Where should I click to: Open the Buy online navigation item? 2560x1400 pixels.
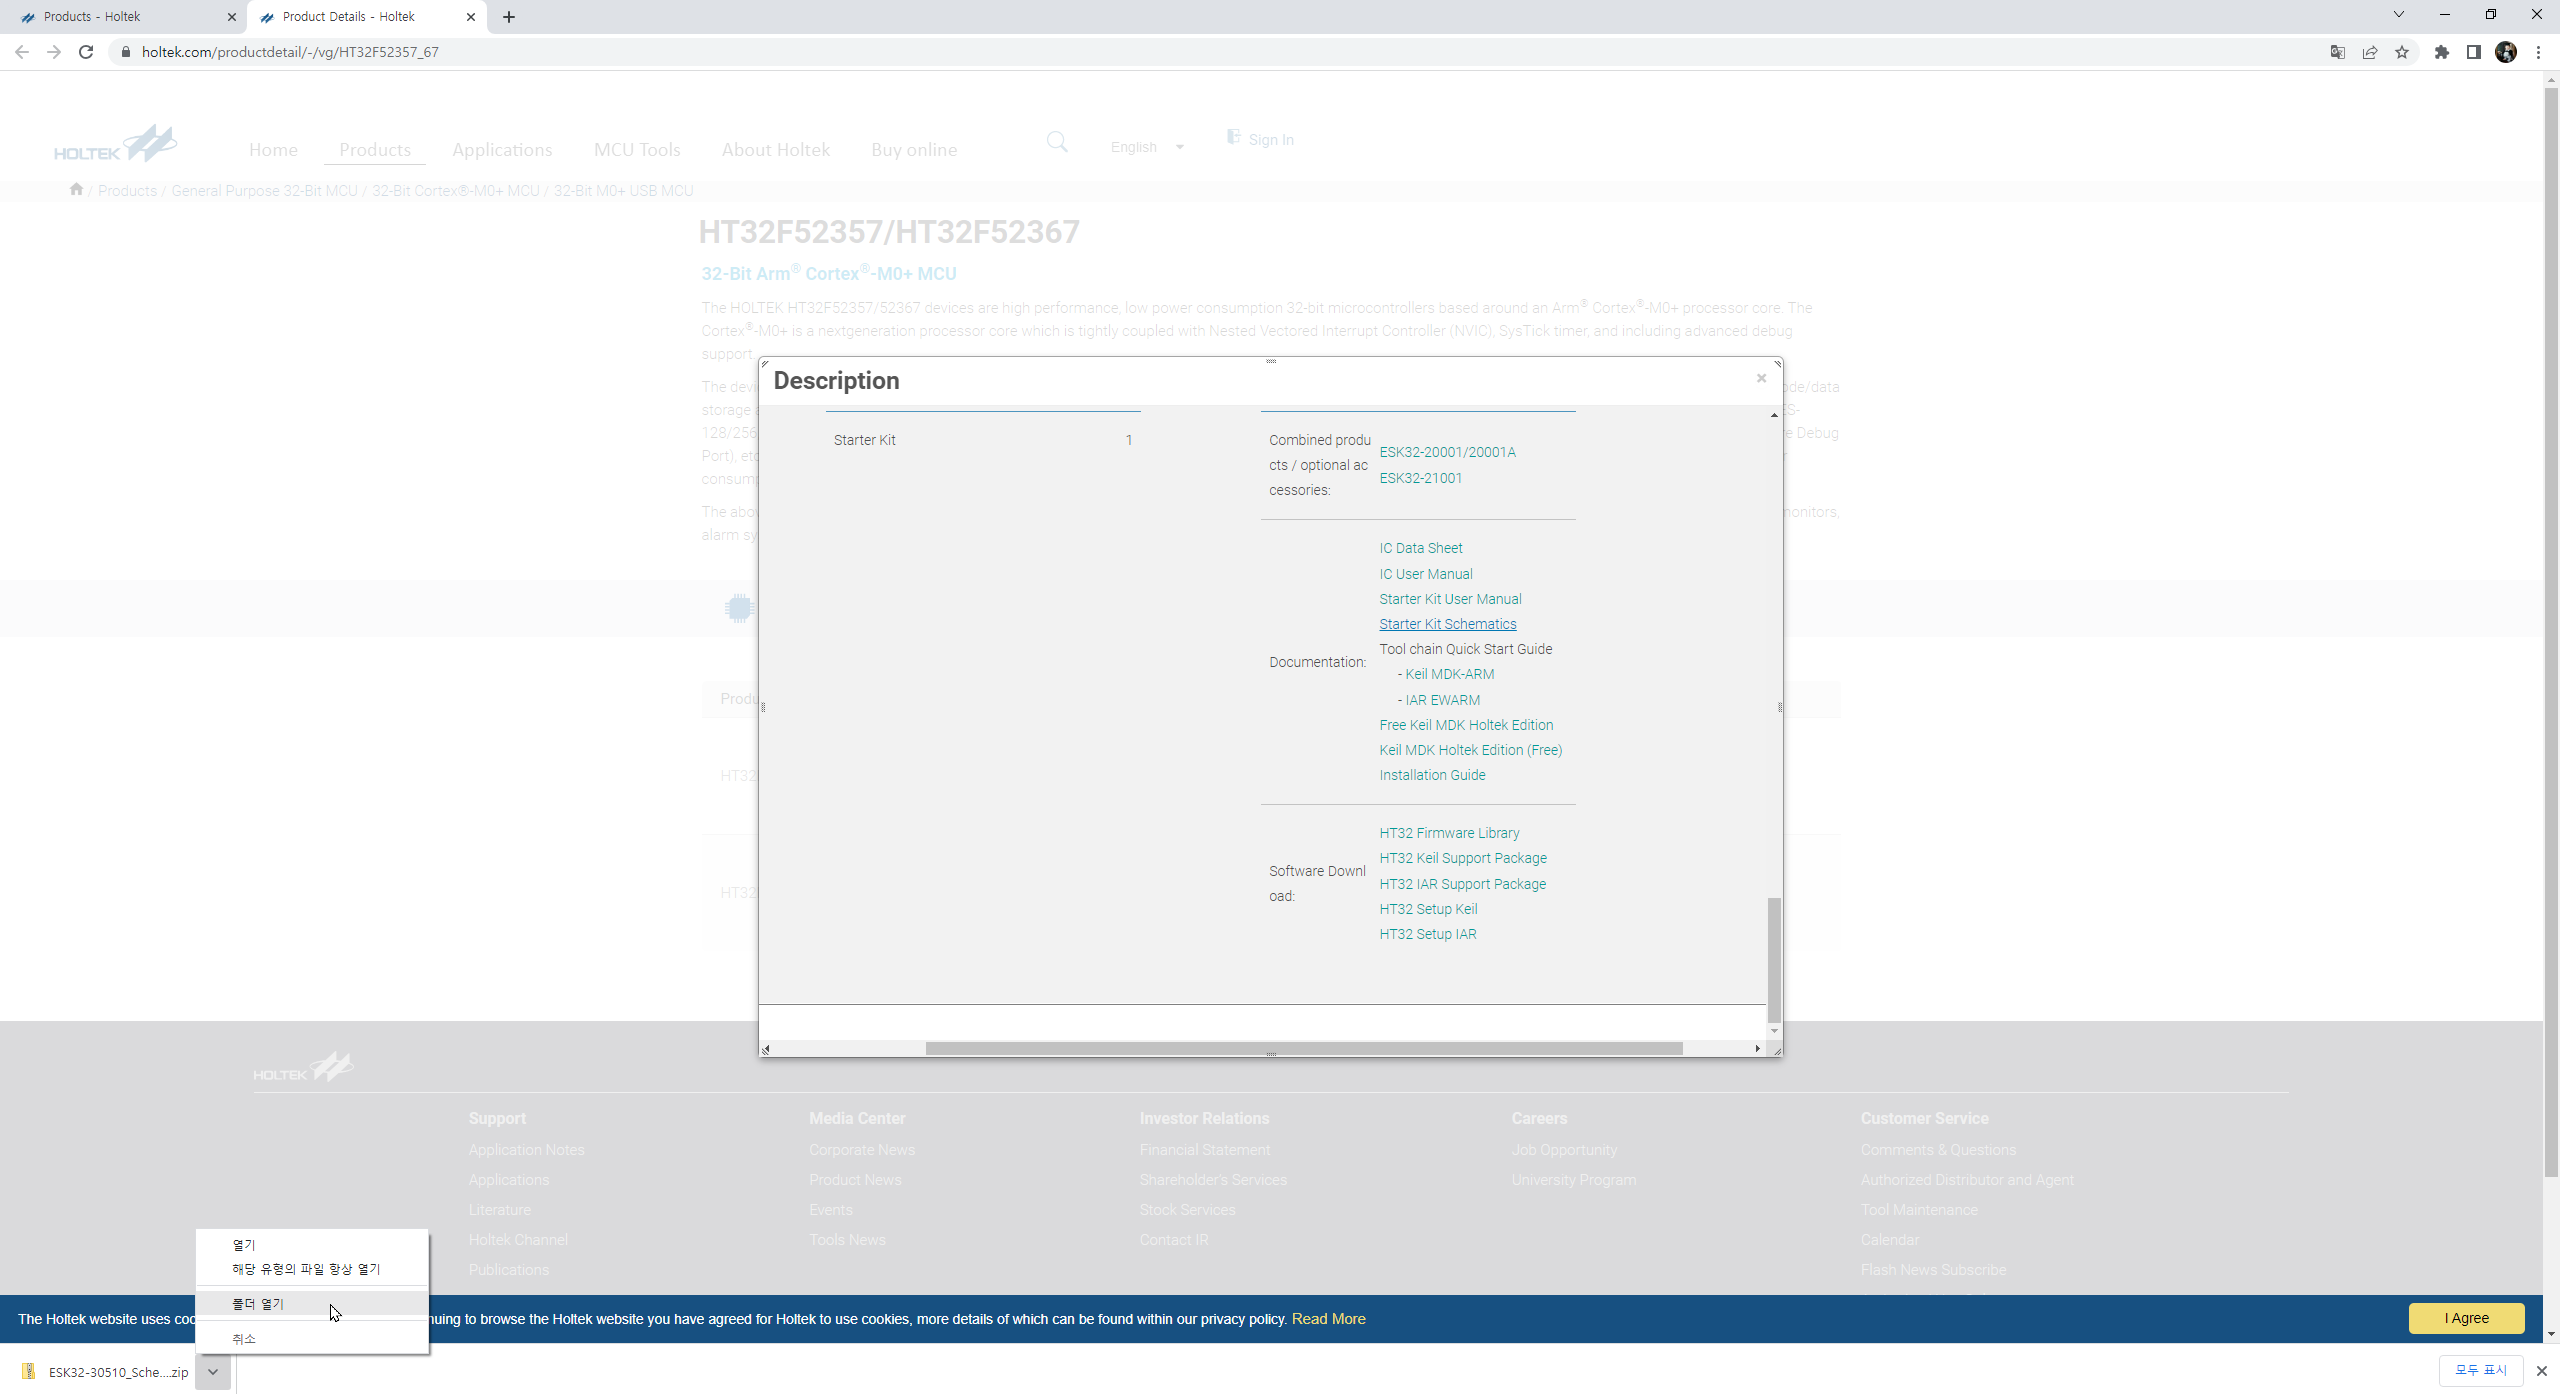[914, 150]
